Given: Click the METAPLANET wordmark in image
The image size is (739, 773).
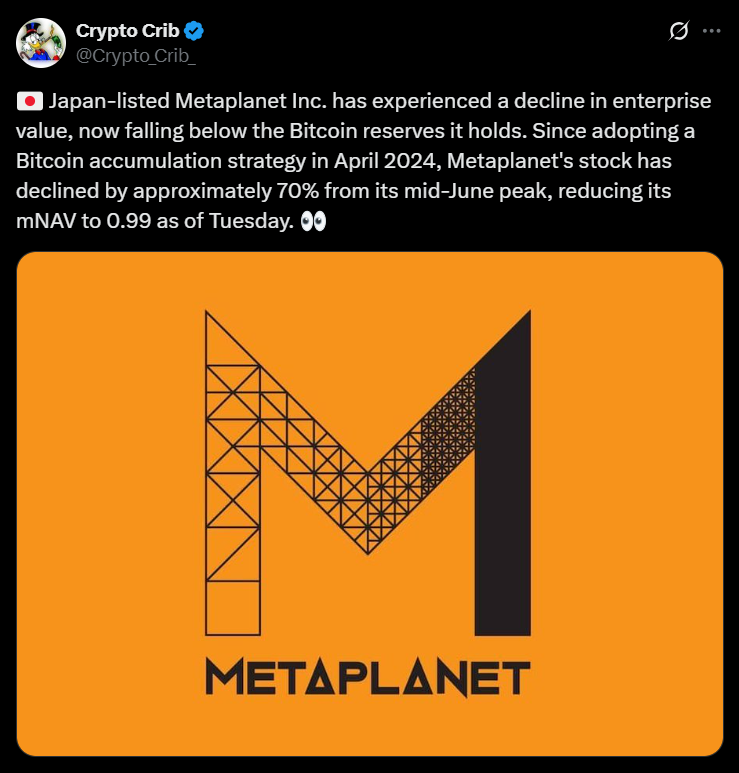Looking at the screenshot, I should pyautogui.click(x=367, y=679).
